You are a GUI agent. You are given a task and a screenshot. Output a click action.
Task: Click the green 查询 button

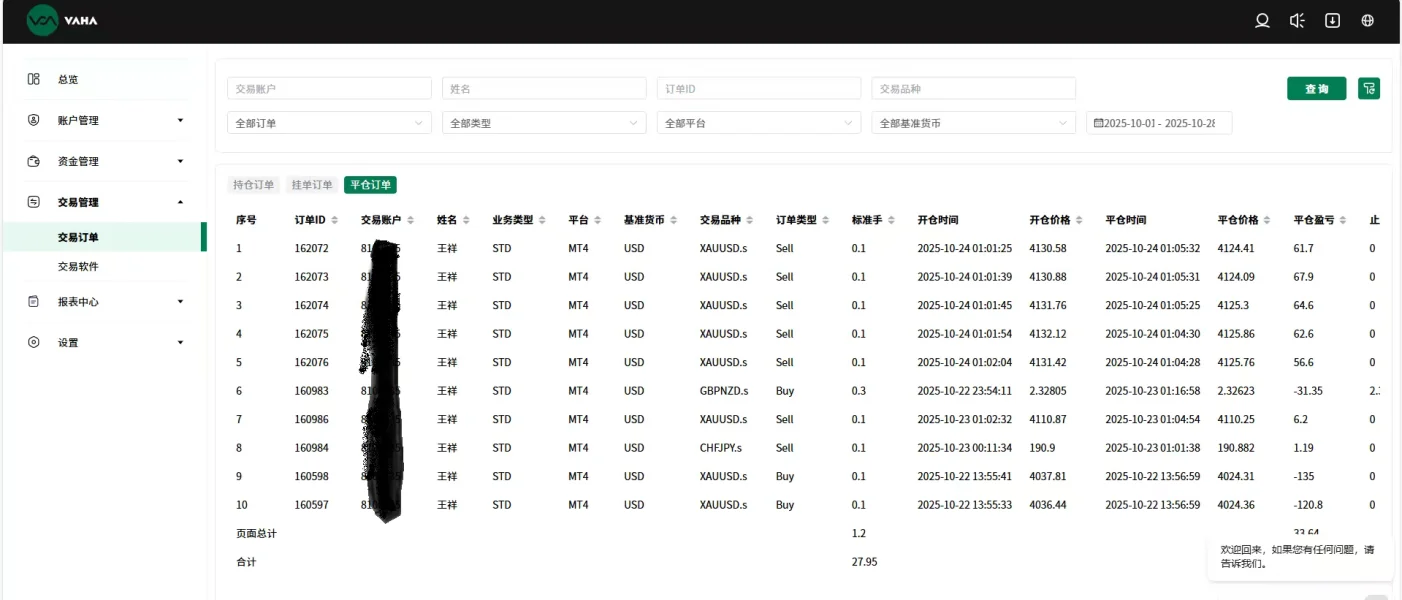click(1316, 89)
